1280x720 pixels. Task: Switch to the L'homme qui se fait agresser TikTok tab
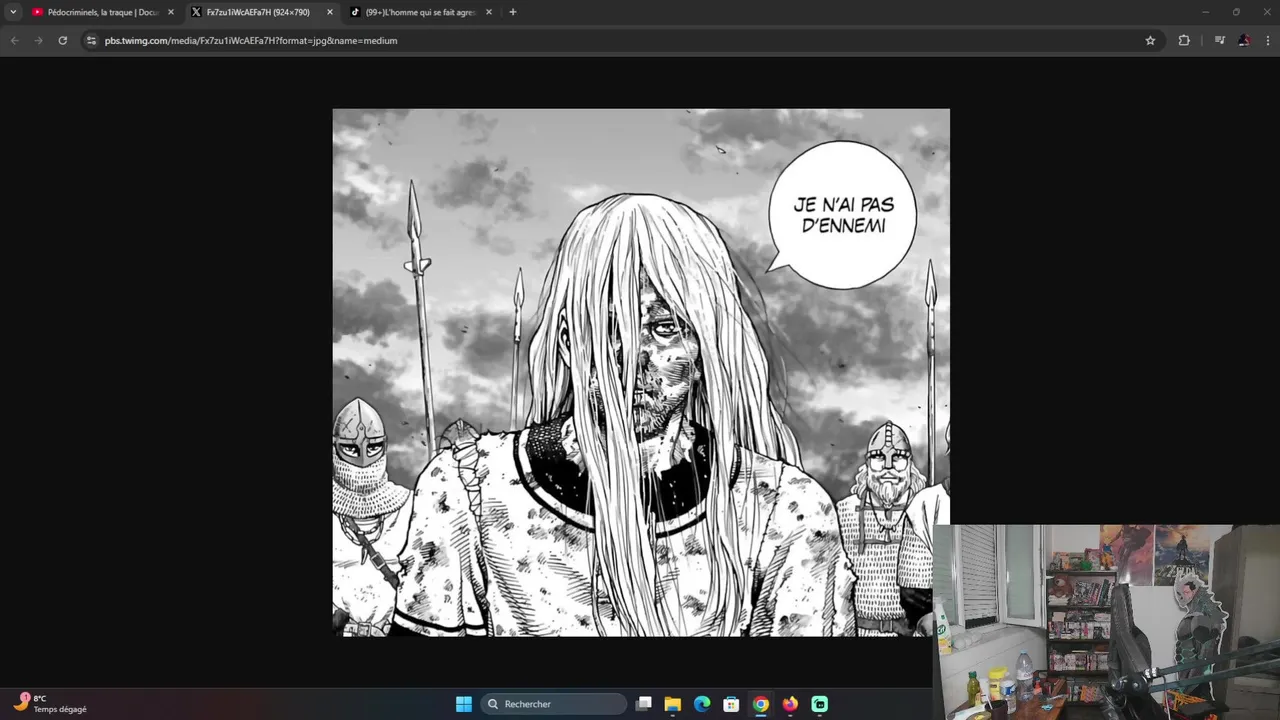coord(420,12)
